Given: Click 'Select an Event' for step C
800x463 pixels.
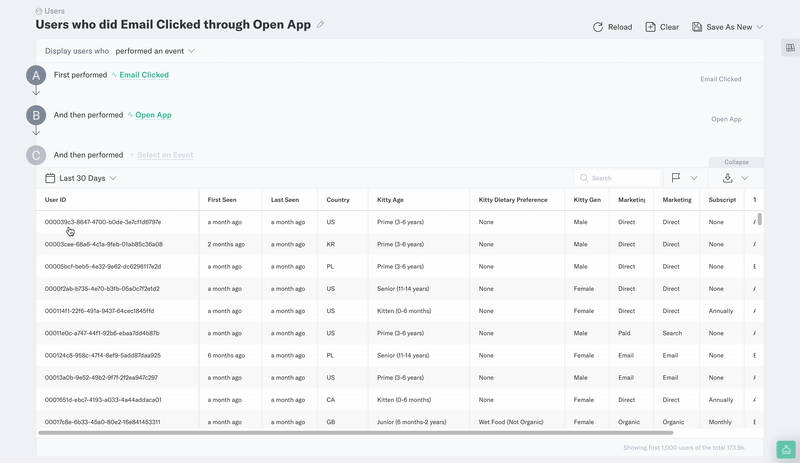Looking at the screenshot, I should (x=165, y=155).
